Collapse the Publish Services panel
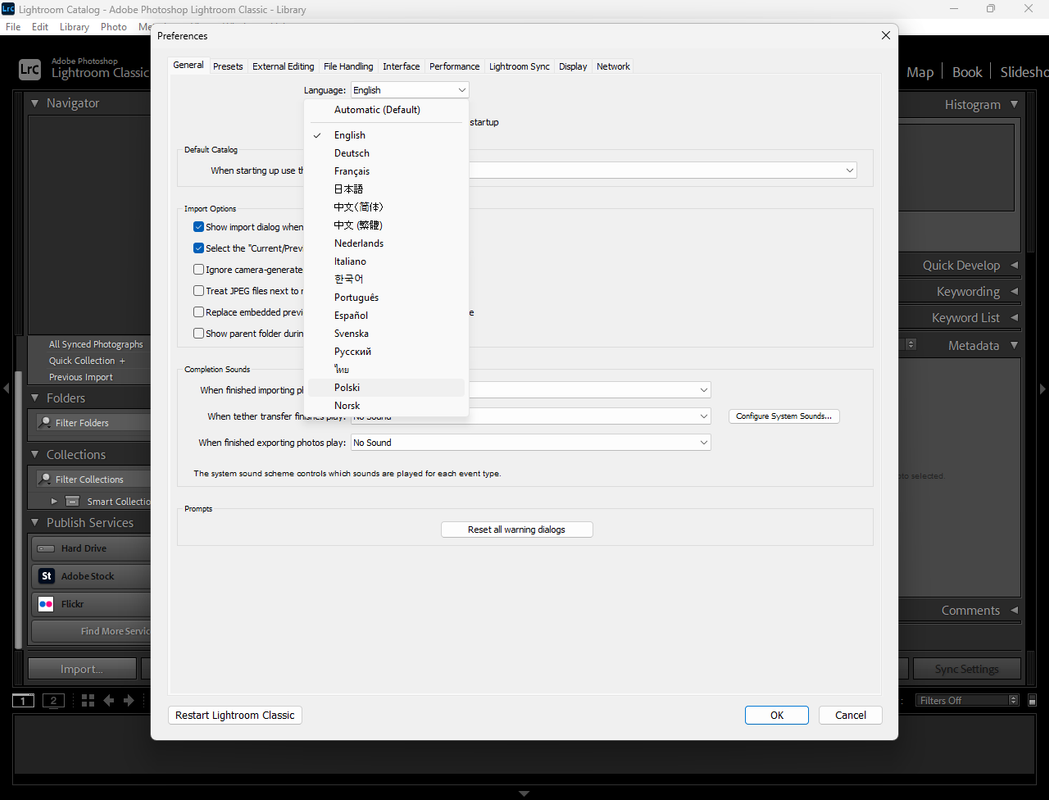This screenshot has height=800, width=1049. (x=35, y=522)
